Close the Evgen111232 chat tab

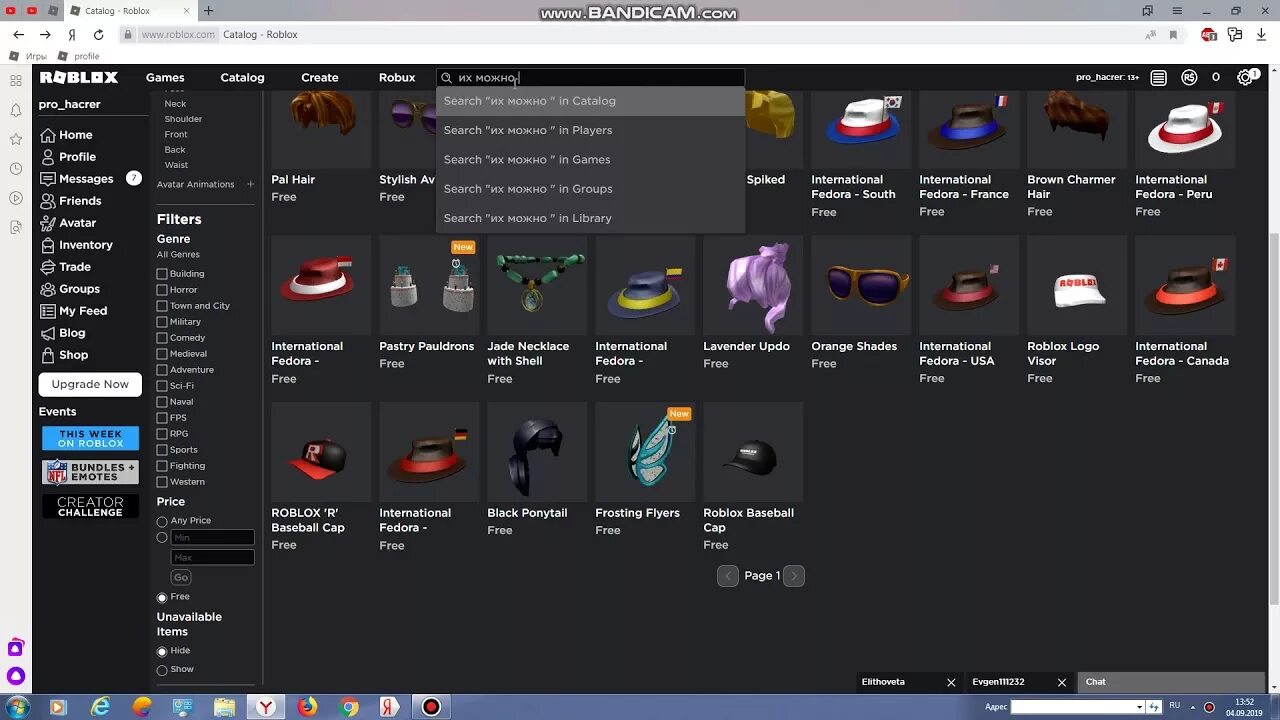[1062, 682]
